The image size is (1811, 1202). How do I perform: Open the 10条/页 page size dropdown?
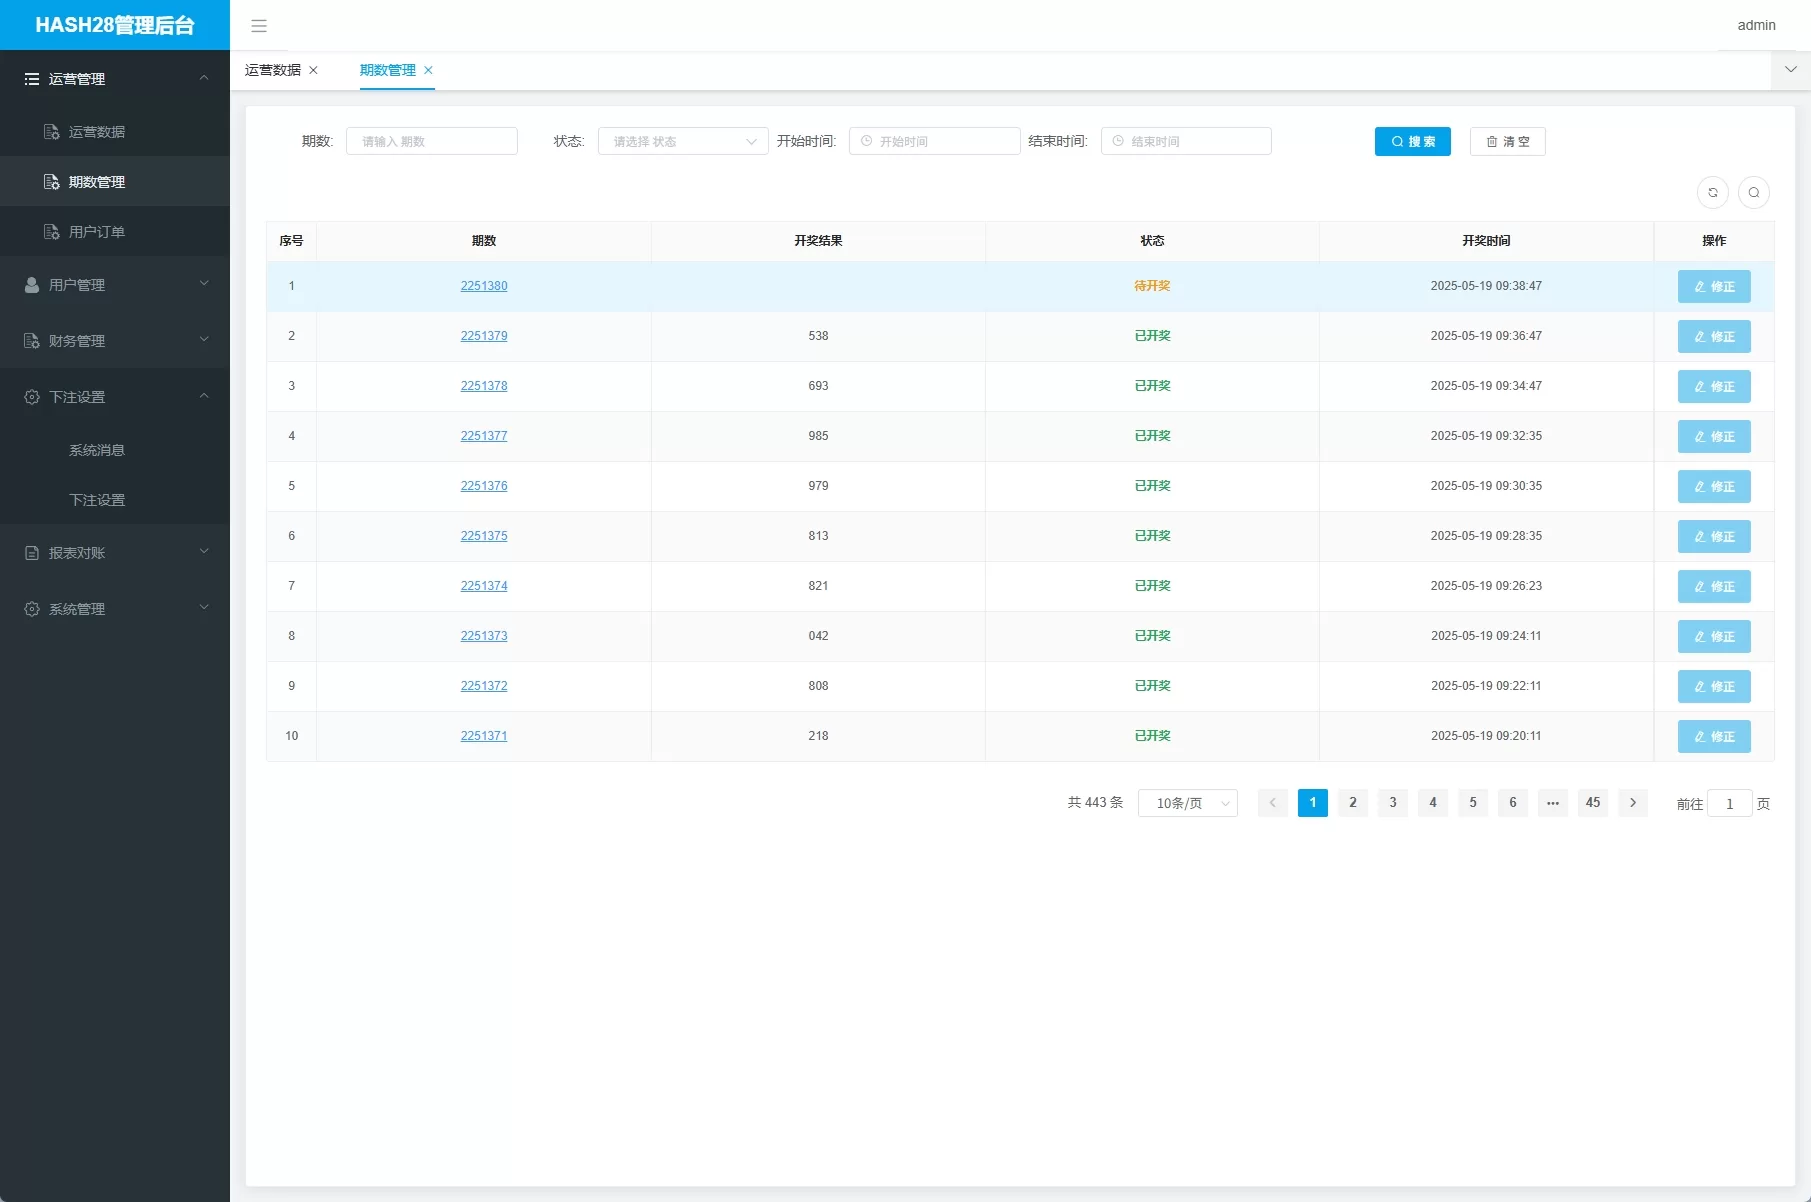1187,803
